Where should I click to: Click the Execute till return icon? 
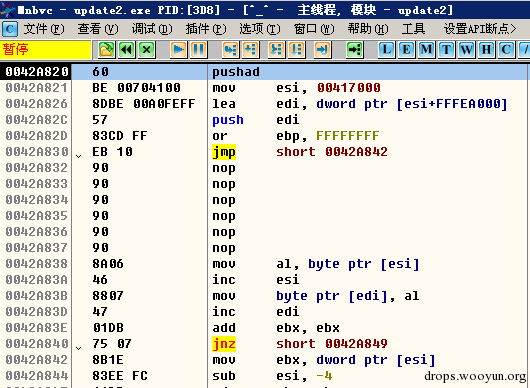322,50
